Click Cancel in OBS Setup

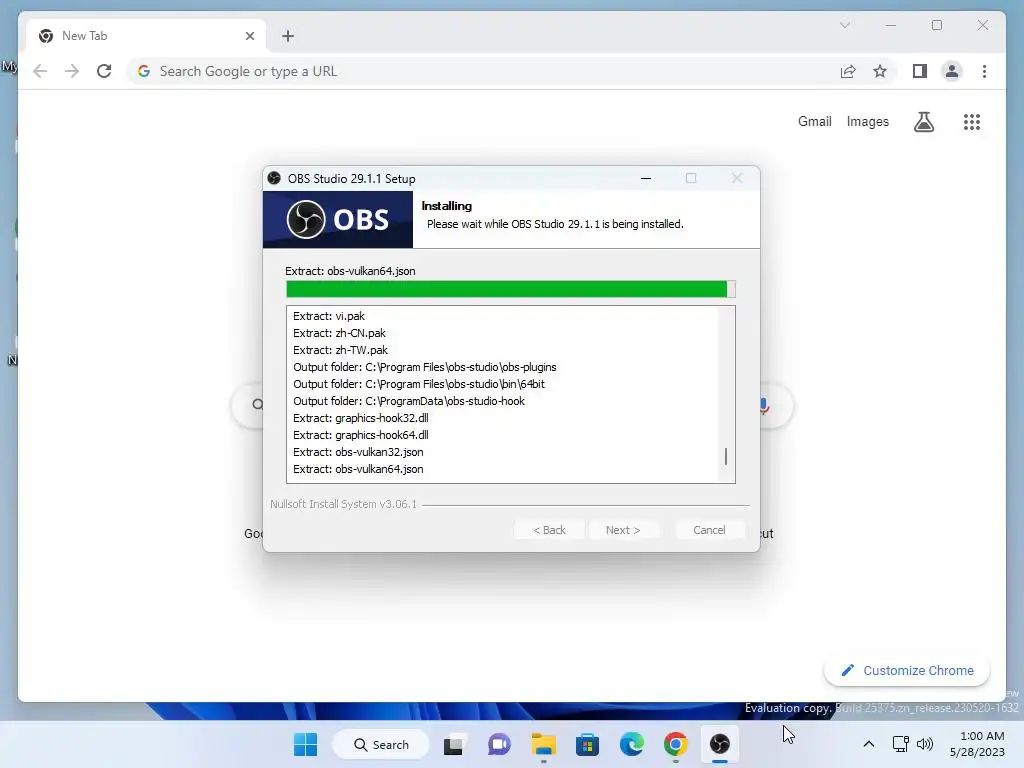coord(709,530)
